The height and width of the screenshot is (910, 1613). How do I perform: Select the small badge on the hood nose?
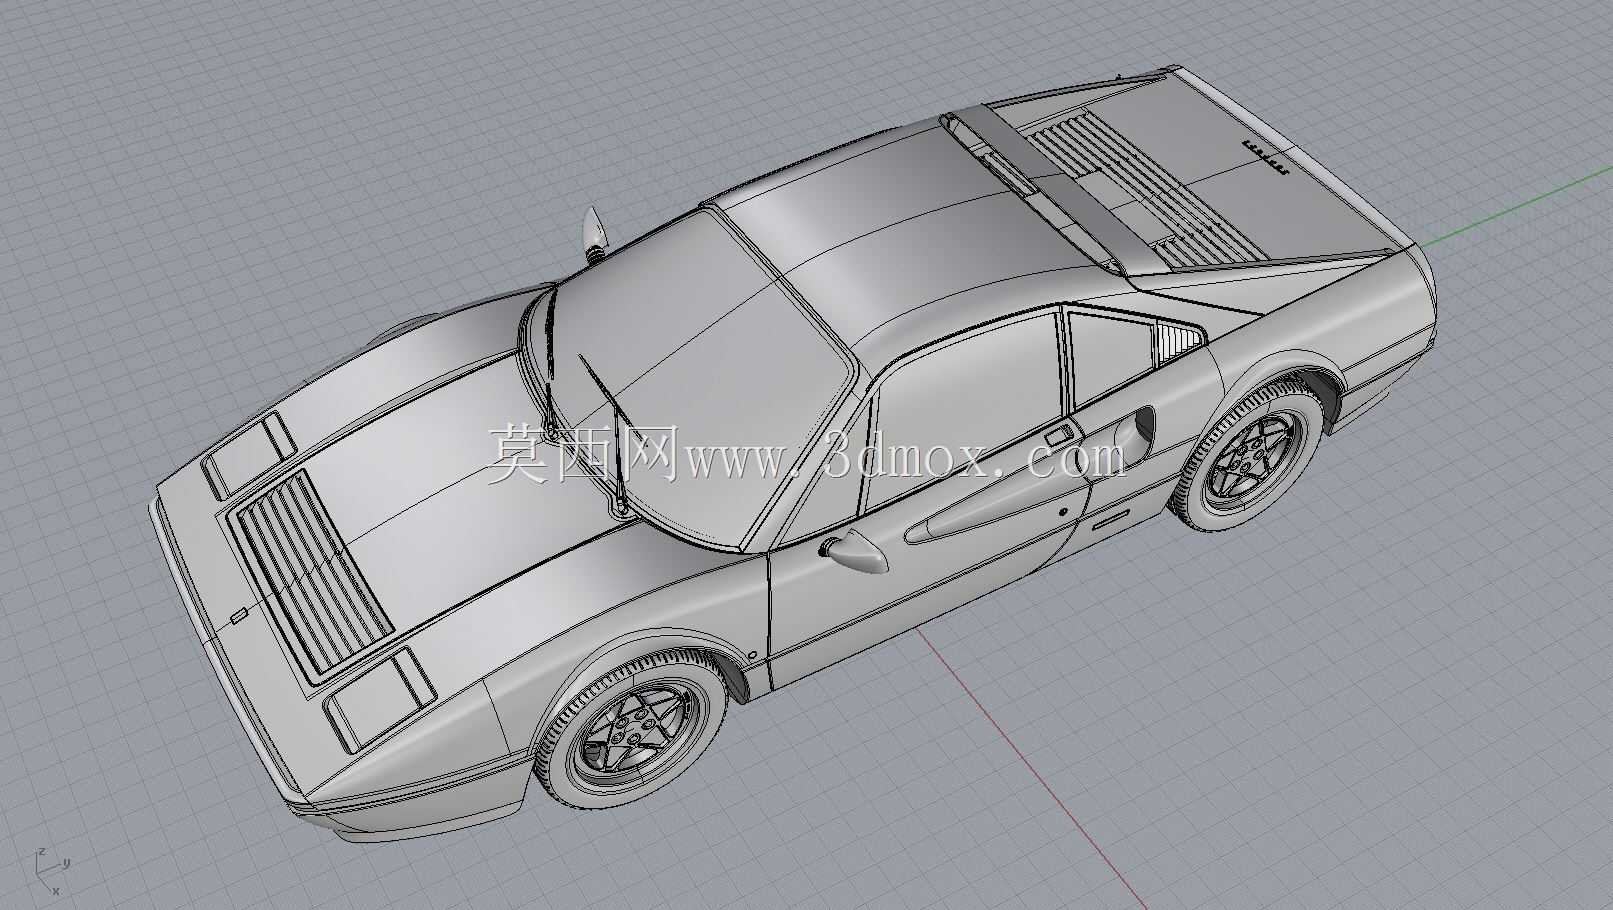pos(238,617)
